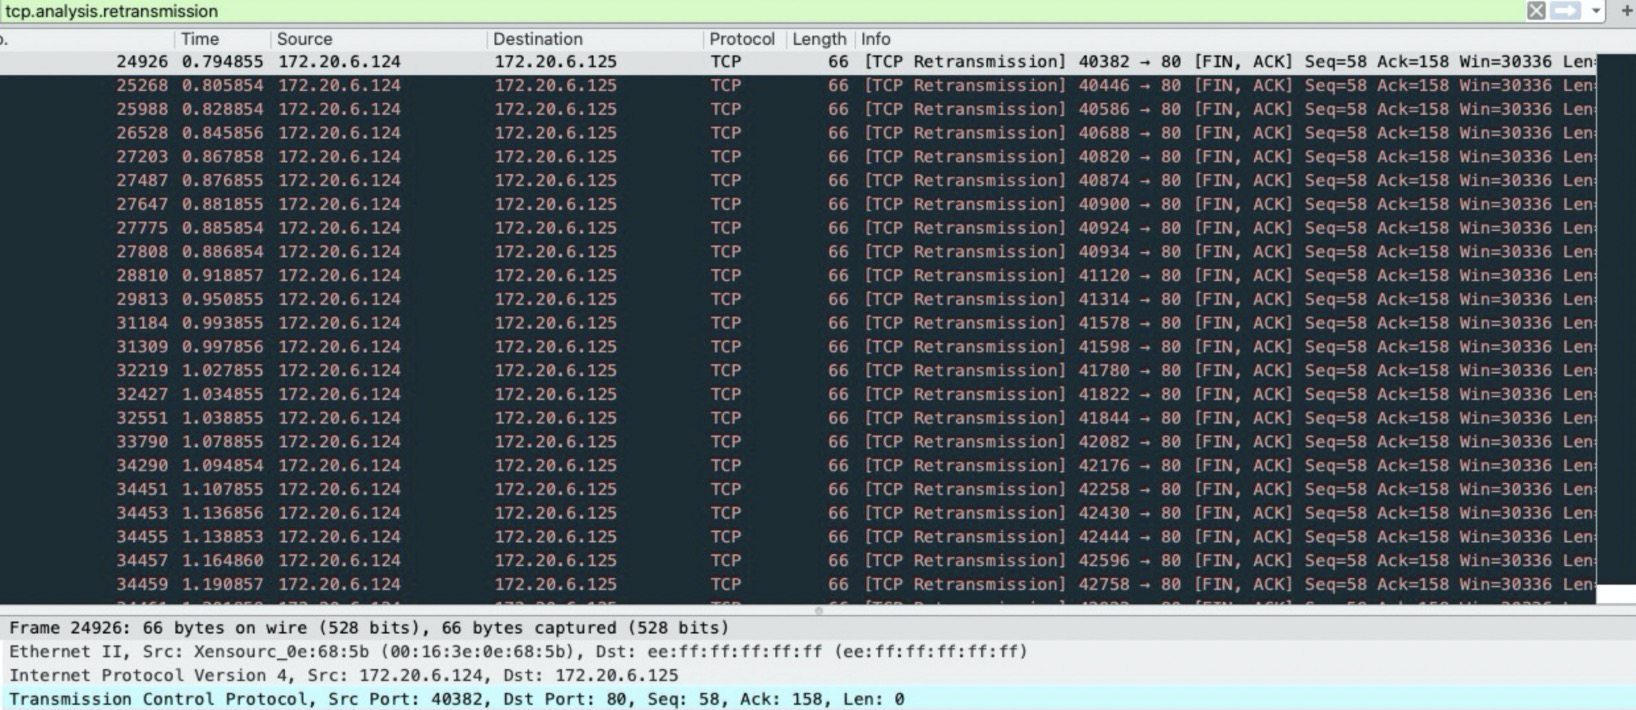
Task: Sort packets by the Source column header
Action: (x=304, y=39)
